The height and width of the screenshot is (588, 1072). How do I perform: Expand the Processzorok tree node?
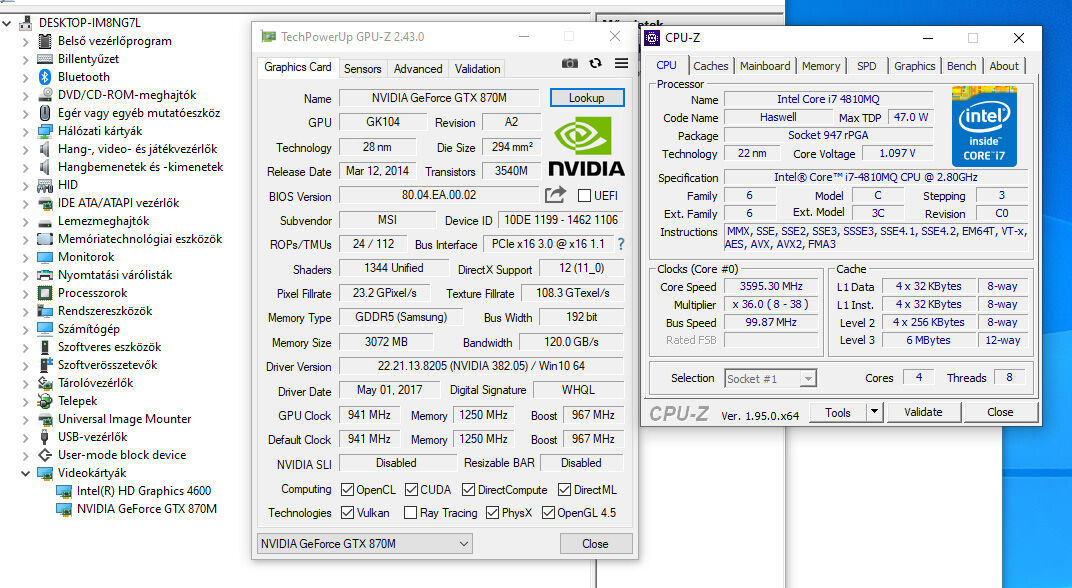click(25, 293)
